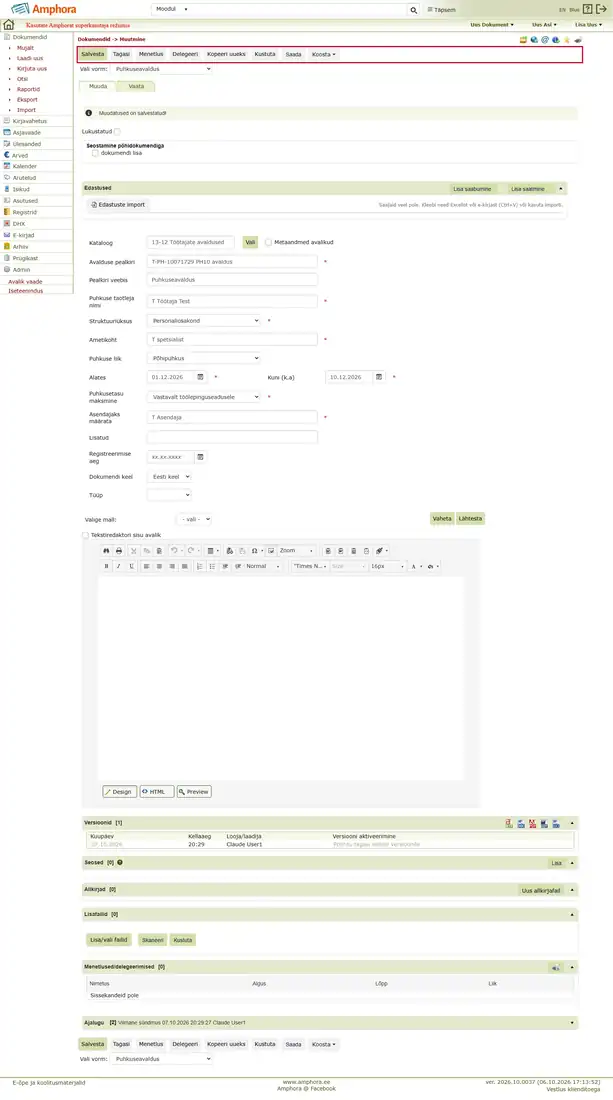
Task: Click the home icon under the Amphora logo
Action: pos(8,25)
